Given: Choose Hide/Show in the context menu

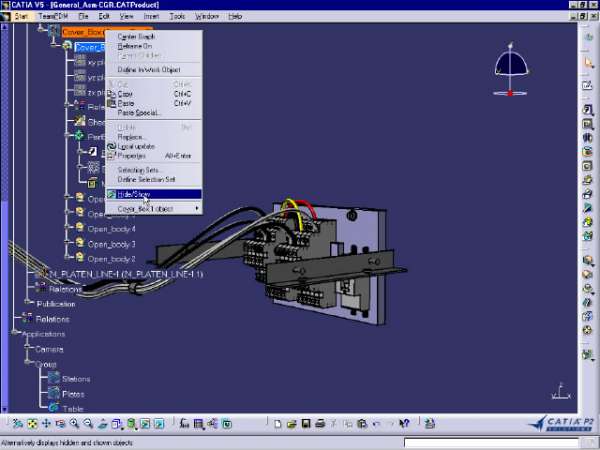Looking at the screenshot, I should [x=154, y=194].
